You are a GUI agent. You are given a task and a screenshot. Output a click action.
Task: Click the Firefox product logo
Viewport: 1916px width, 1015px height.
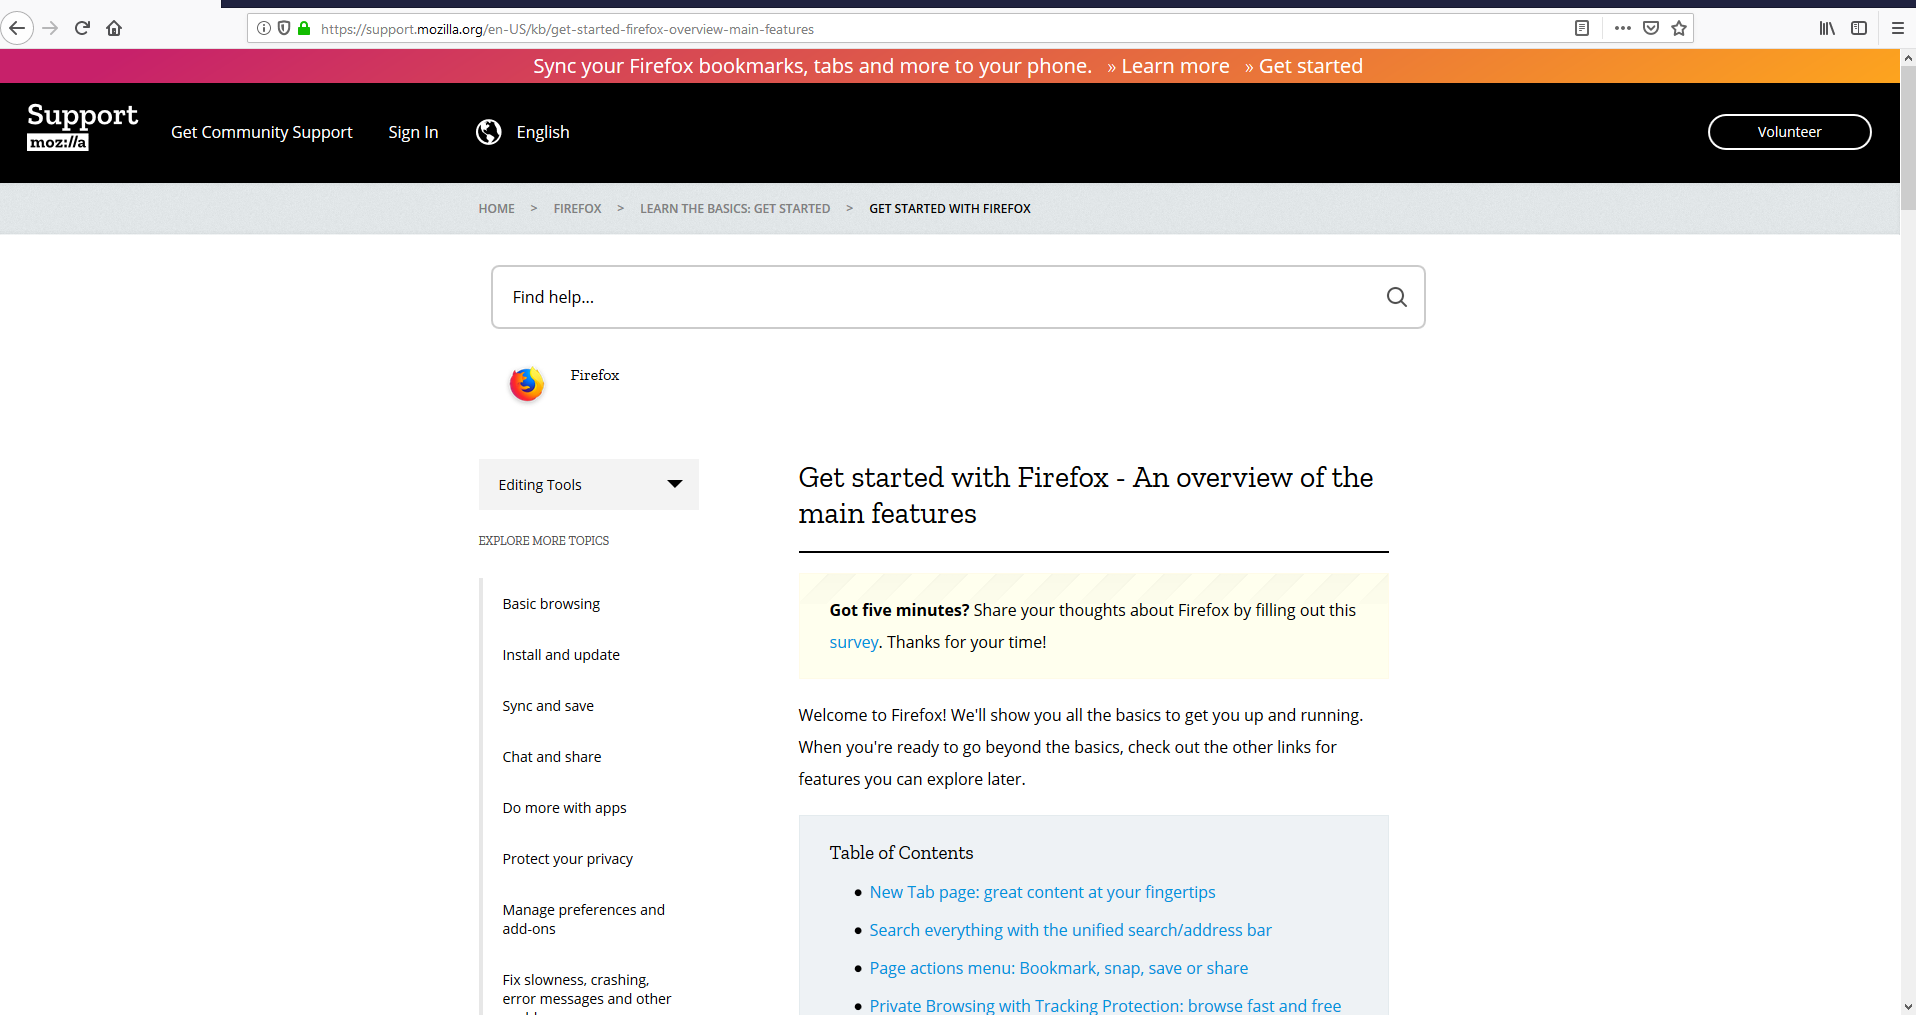tap(527, 384)
